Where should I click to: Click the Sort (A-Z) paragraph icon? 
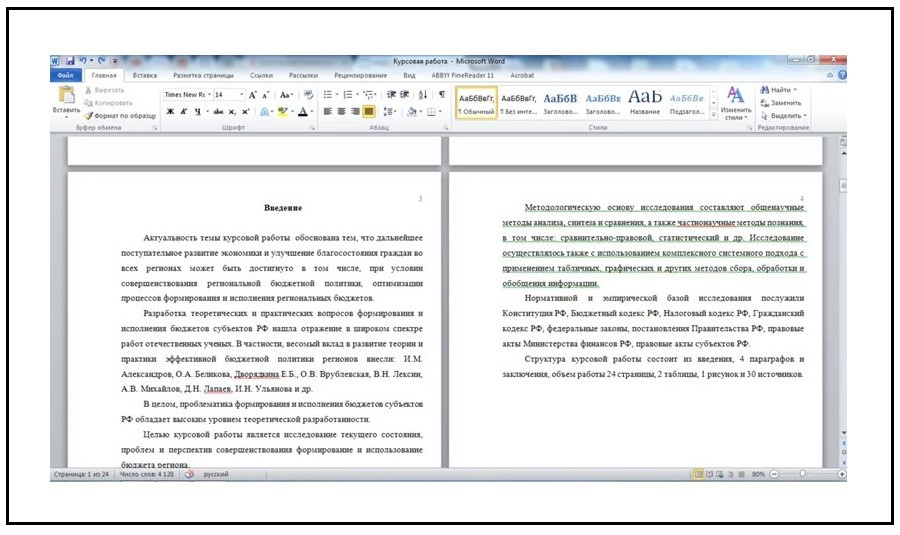pyautogui.click(x=422, y=95)
